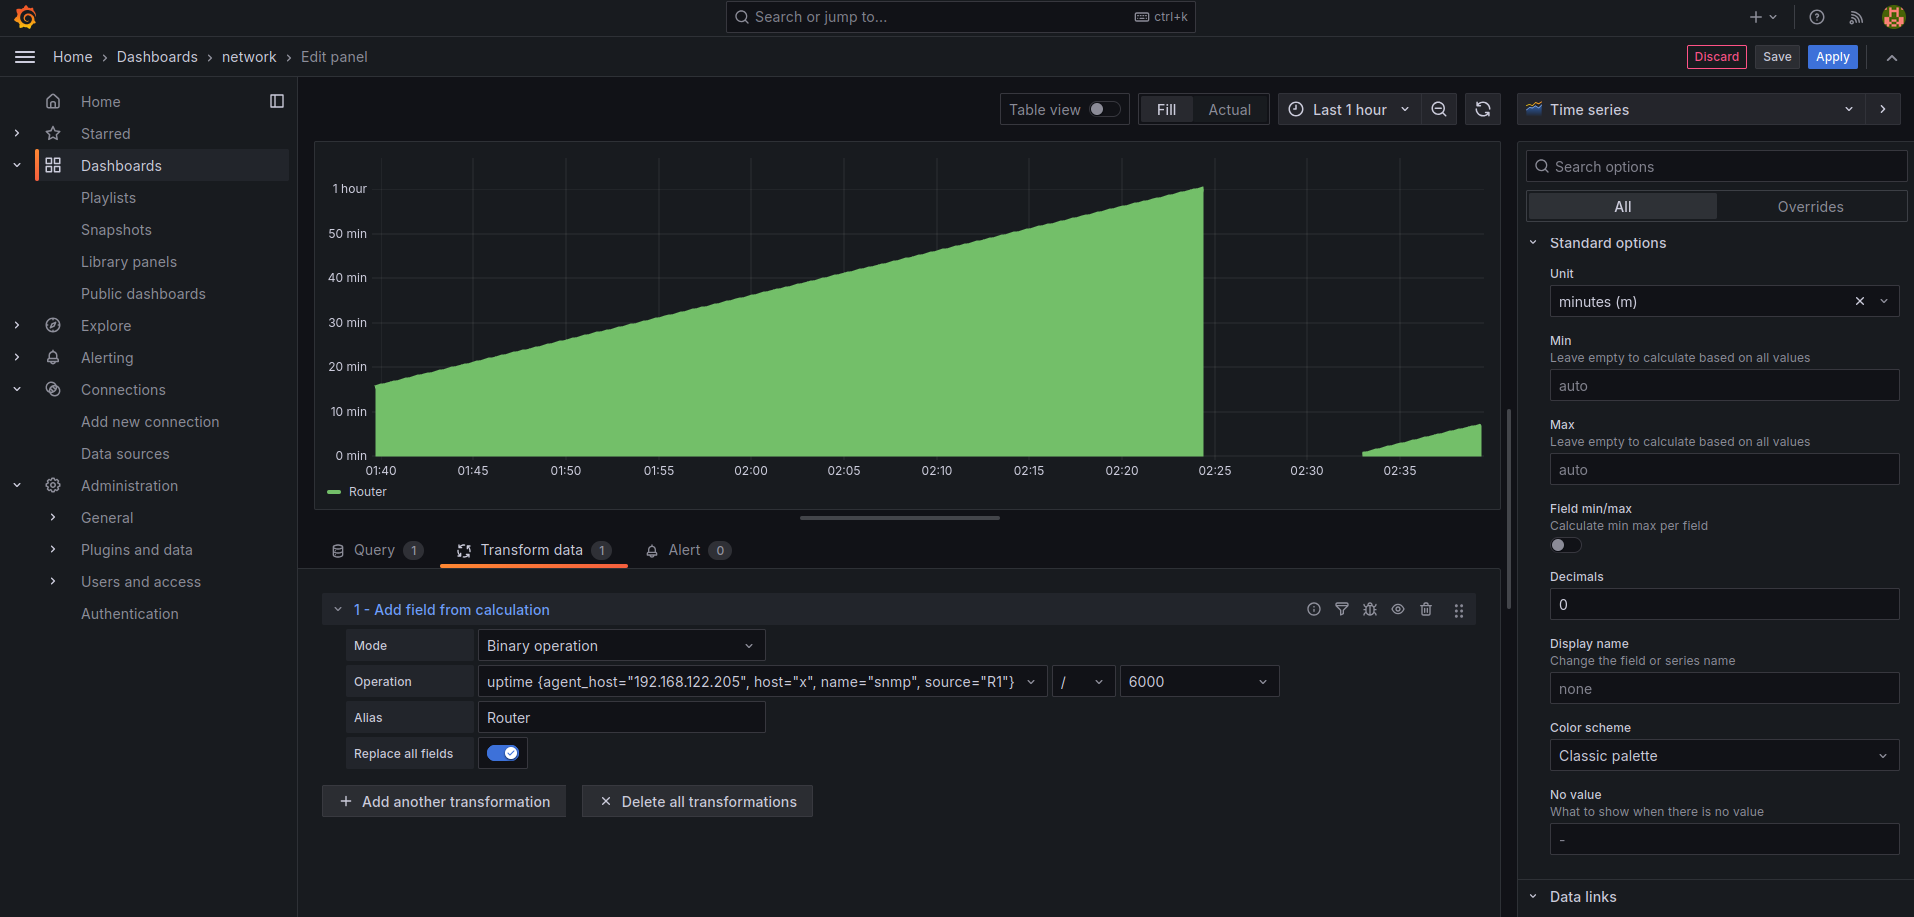
Task: Click the zoom out time range icon
Action: [x=1439, y=109]
